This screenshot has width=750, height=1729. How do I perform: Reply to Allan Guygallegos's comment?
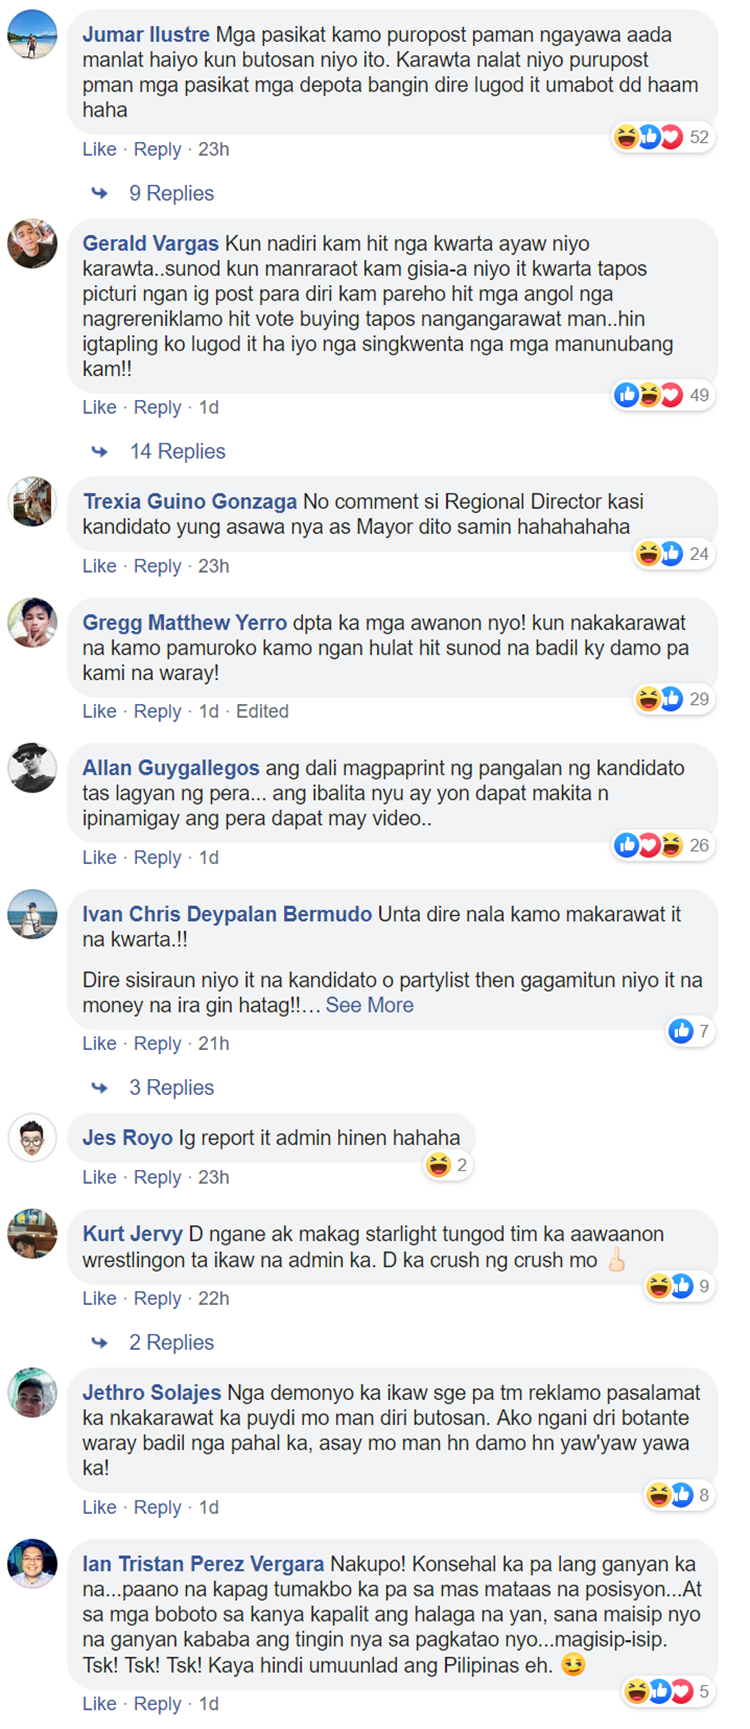pos(158,857)
